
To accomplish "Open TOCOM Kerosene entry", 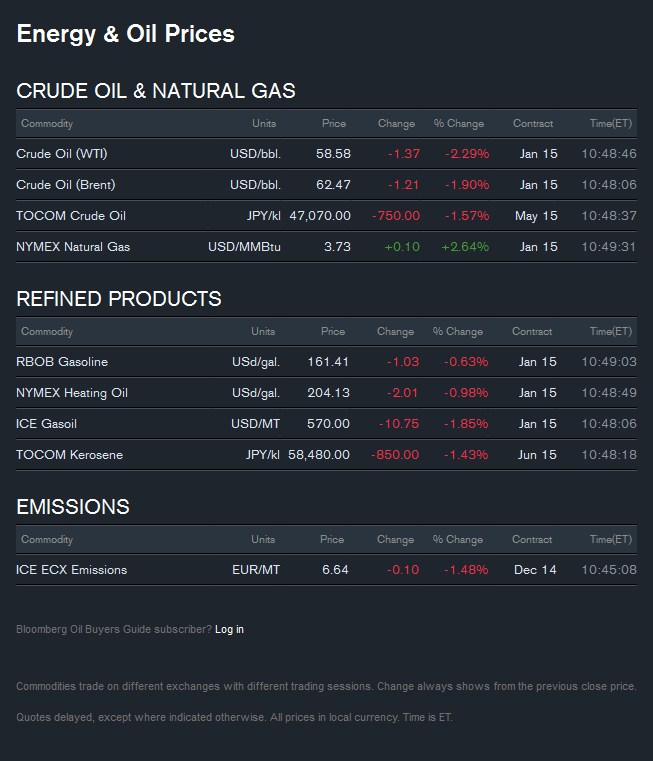I will coord(69,455).
